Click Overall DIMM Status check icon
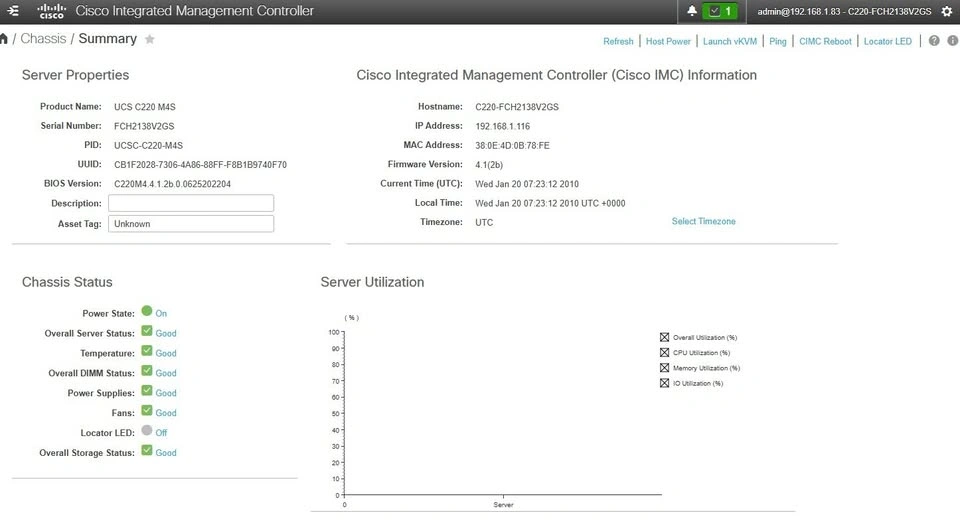Image resolution: width=960 pixels, height=521 pixels. pos(147,371)
